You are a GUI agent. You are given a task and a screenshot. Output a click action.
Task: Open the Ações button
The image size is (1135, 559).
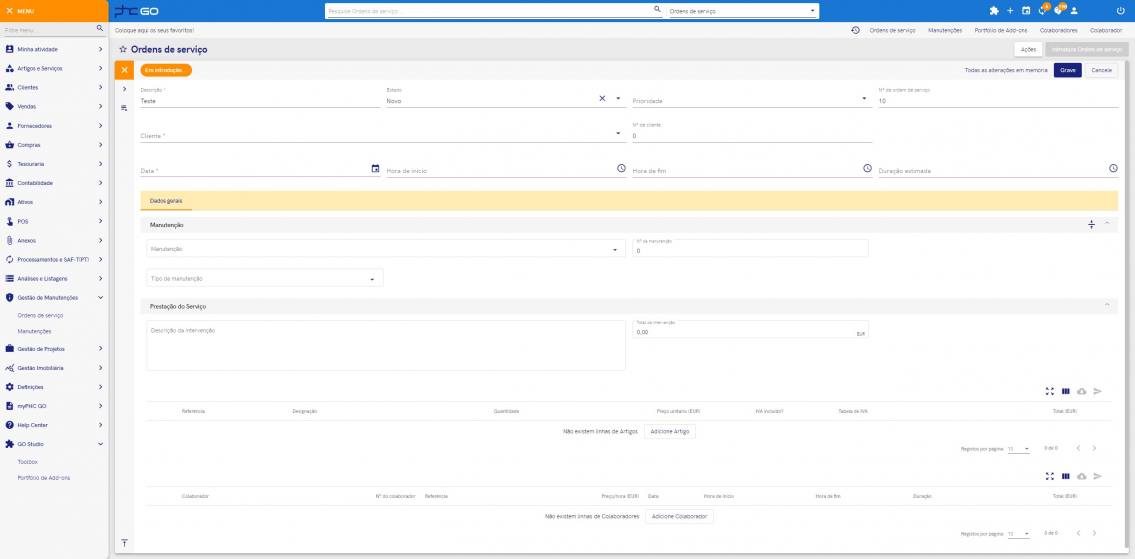pyautogui.click(x=1028, y=49)
